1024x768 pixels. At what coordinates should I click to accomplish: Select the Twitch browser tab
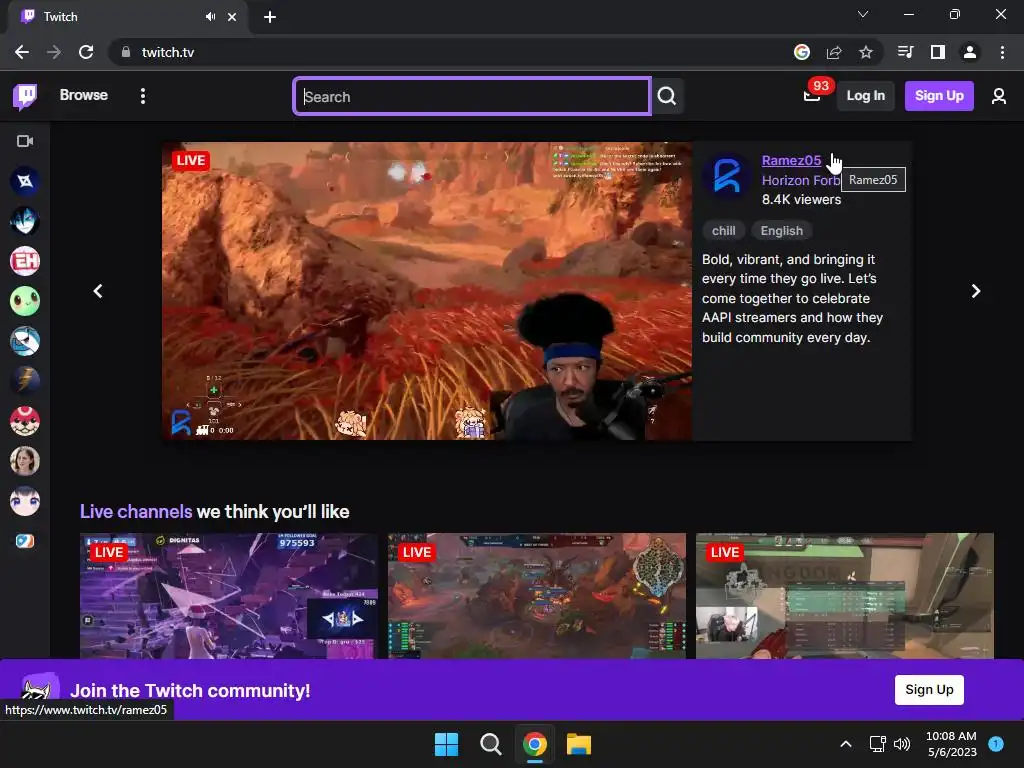[x=128, y=17]
